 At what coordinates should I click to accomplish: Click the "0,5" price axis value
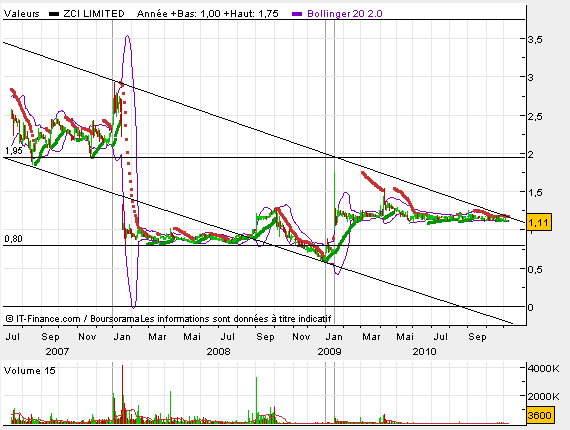coord(535,269)
